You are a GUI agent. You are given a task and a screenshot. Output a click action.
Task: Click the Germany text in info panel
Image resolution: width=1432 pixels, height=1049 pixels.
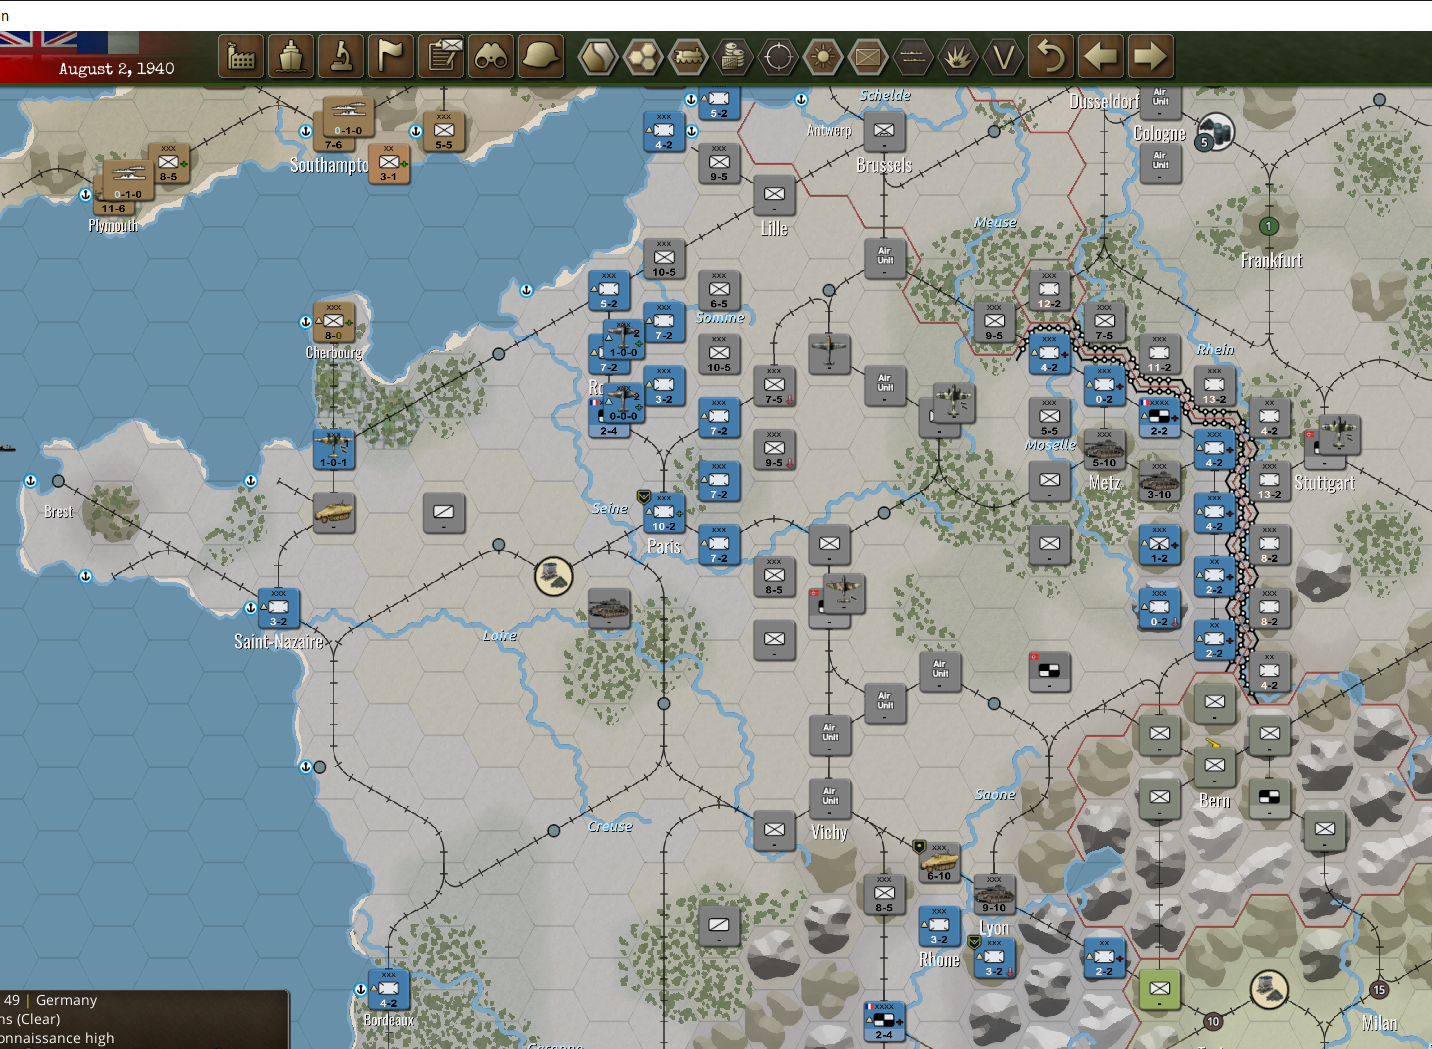[x=66, y=1000]
